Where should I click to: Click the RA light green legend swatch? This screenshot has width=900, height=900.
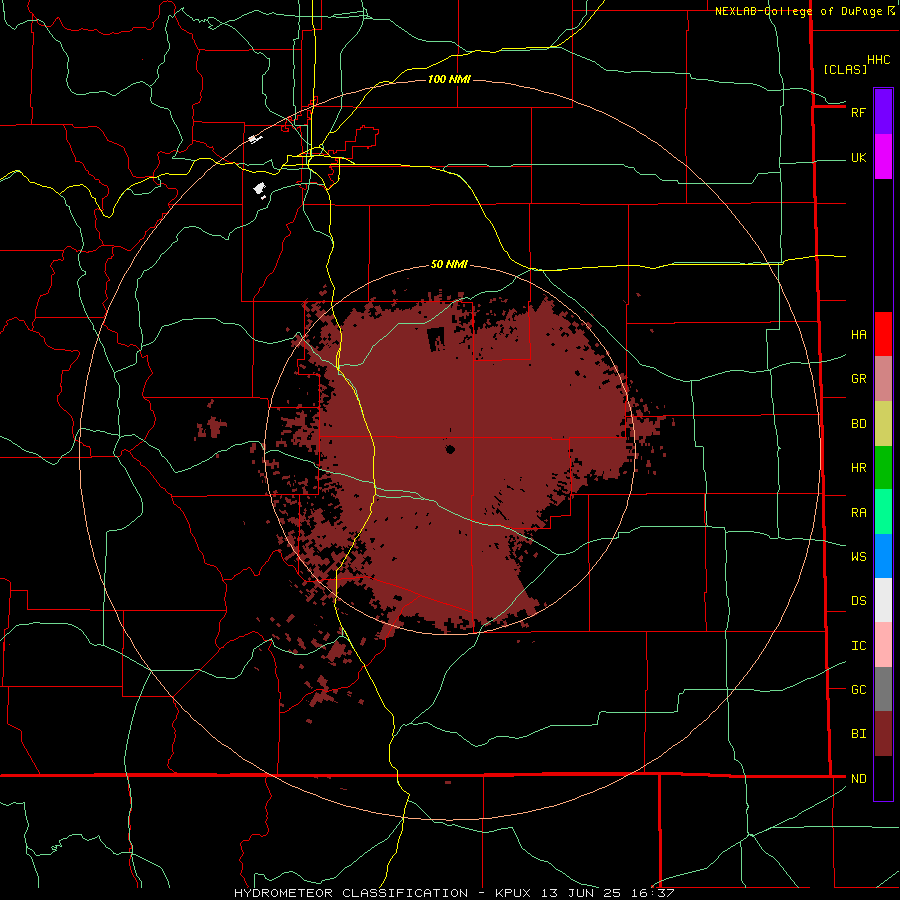(x=883, y=512)
